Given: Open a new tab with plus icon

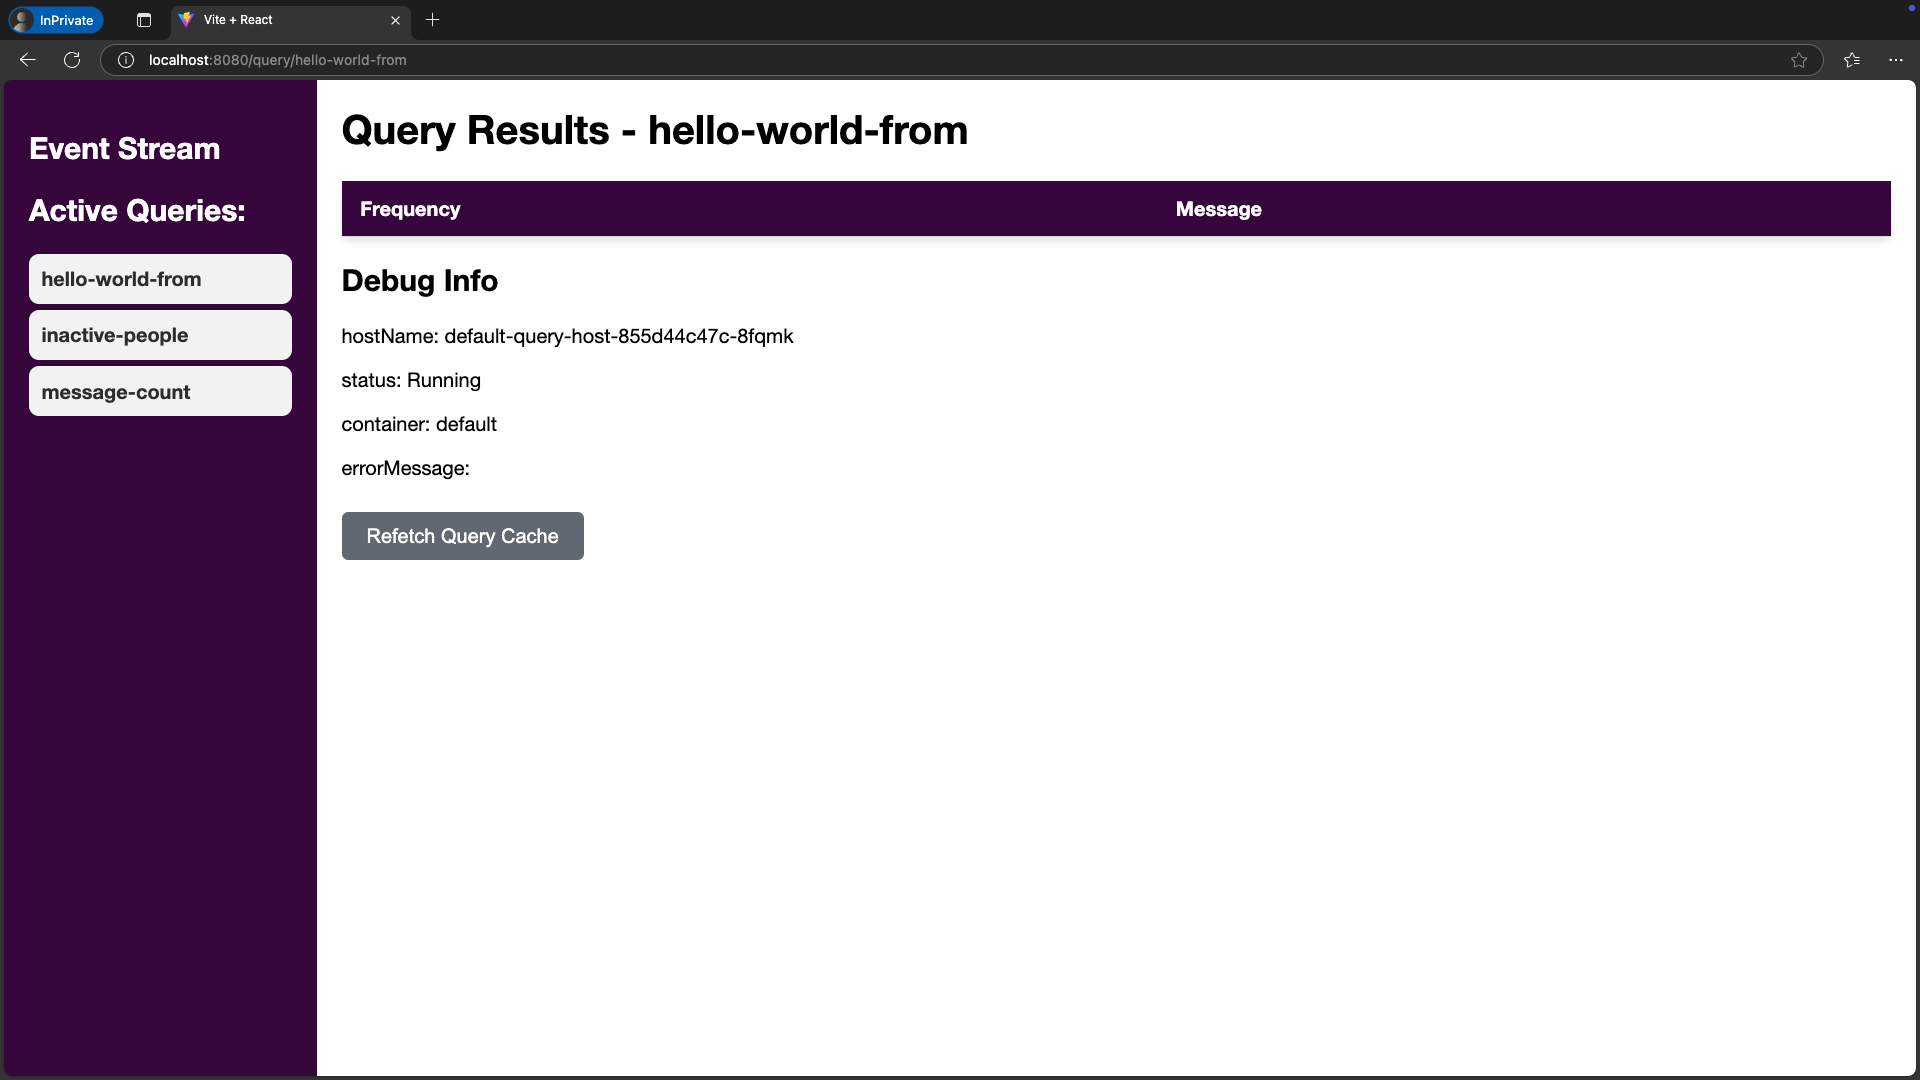Looking at the screenshot, I should click(x=432, y=20).
